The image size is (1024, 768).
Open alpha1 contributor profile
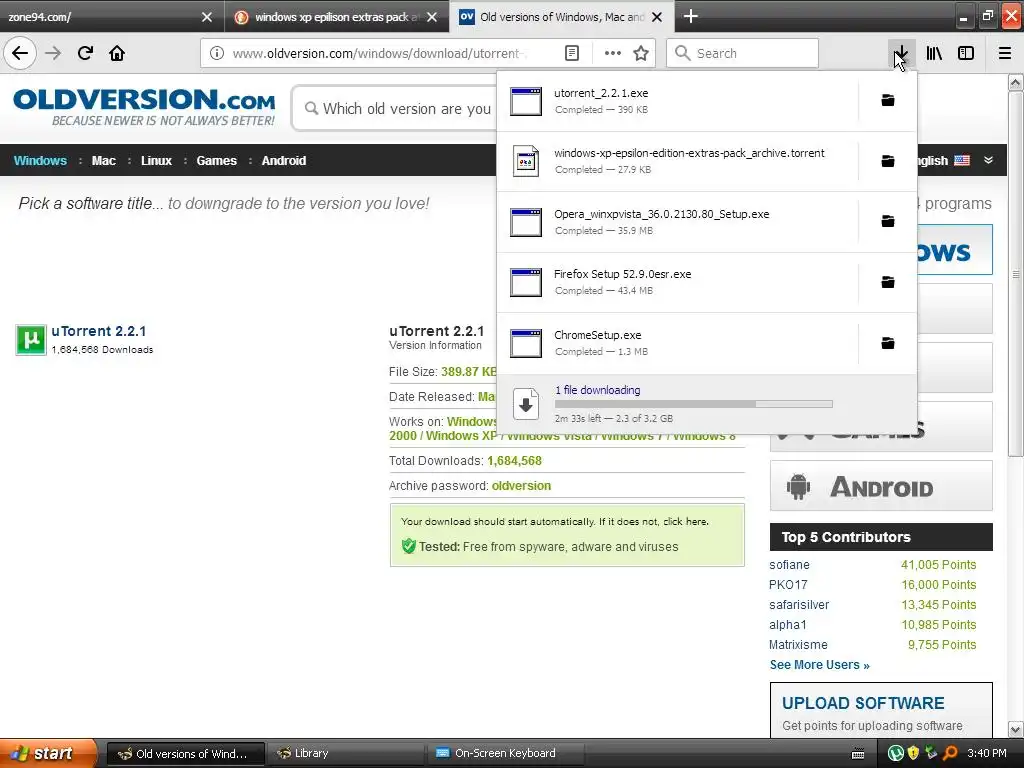(x=787, y=625)
